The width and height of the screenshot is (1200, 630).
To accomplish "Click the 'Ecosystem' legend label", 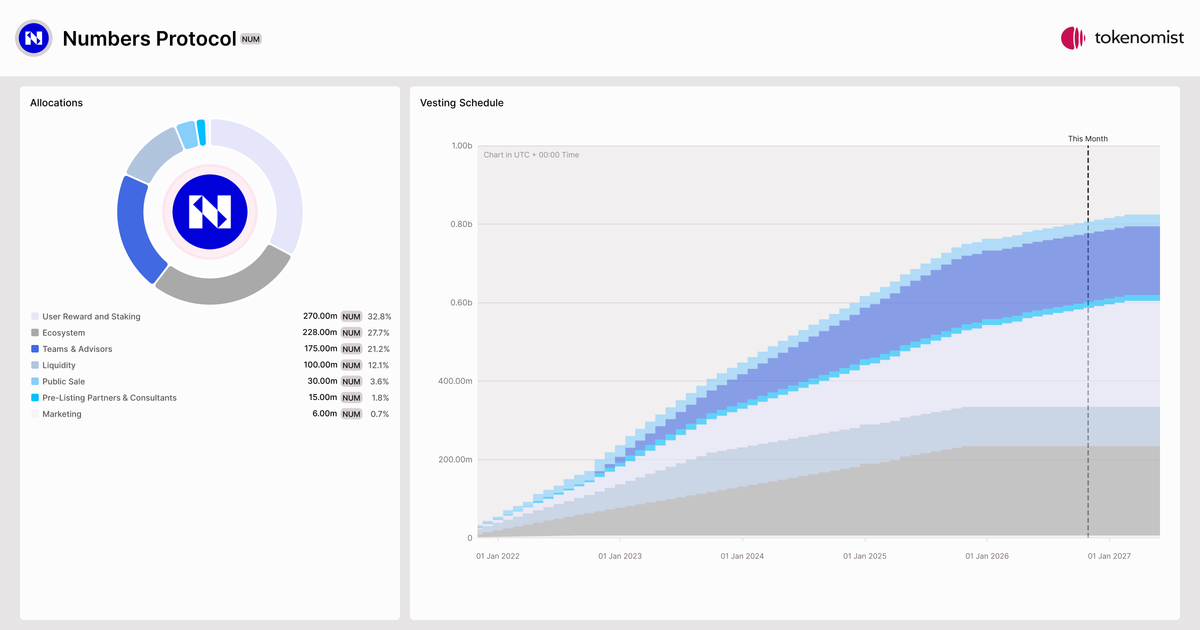I will 63,333.
